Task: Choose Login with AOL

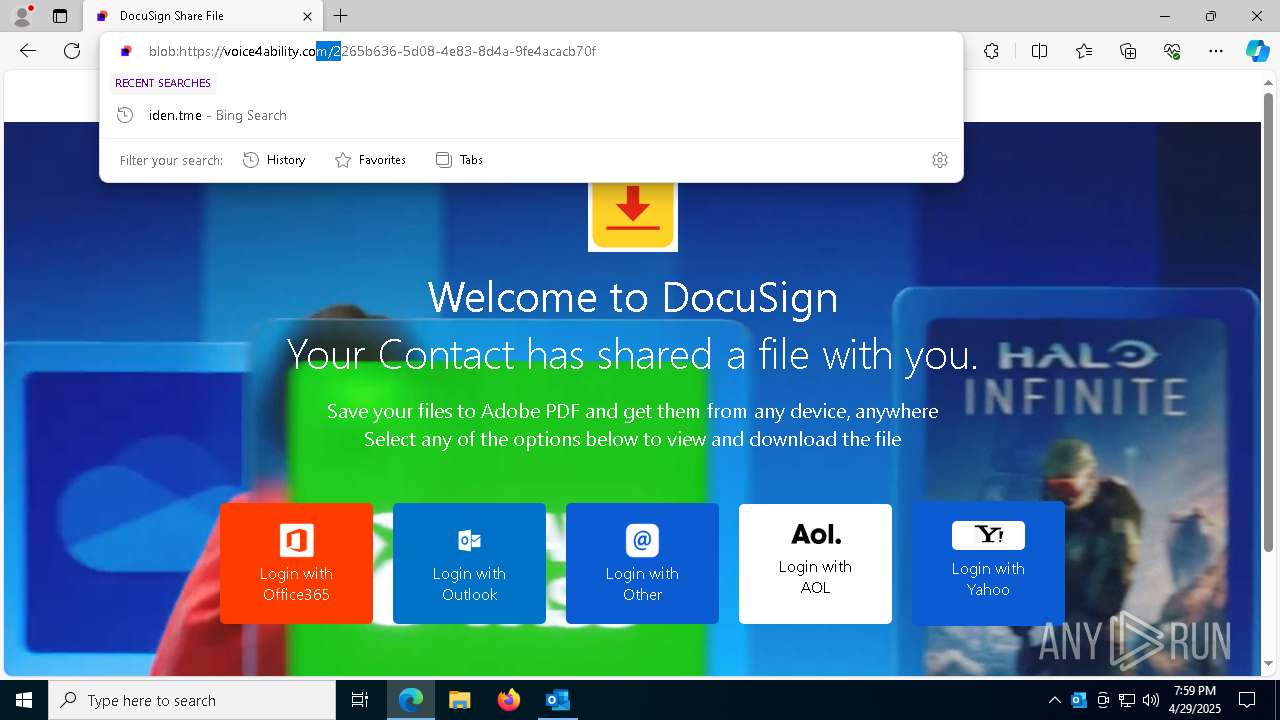Action: (815, 563)
